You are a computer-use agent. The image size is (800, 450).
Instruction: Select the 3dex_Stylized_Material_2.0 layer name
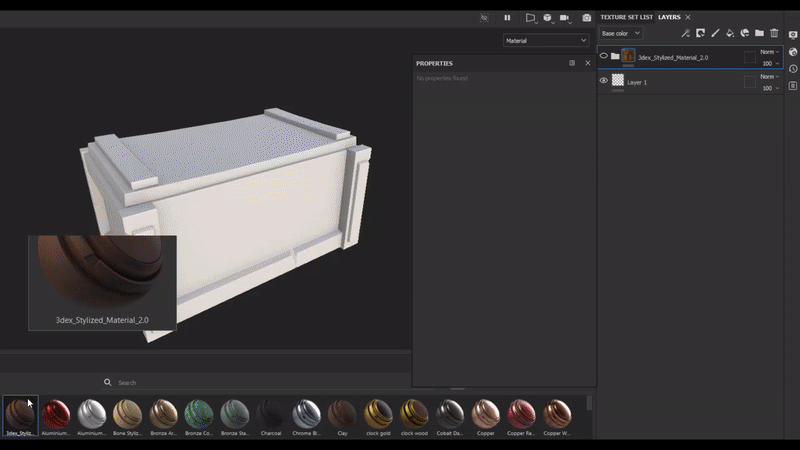673,58
